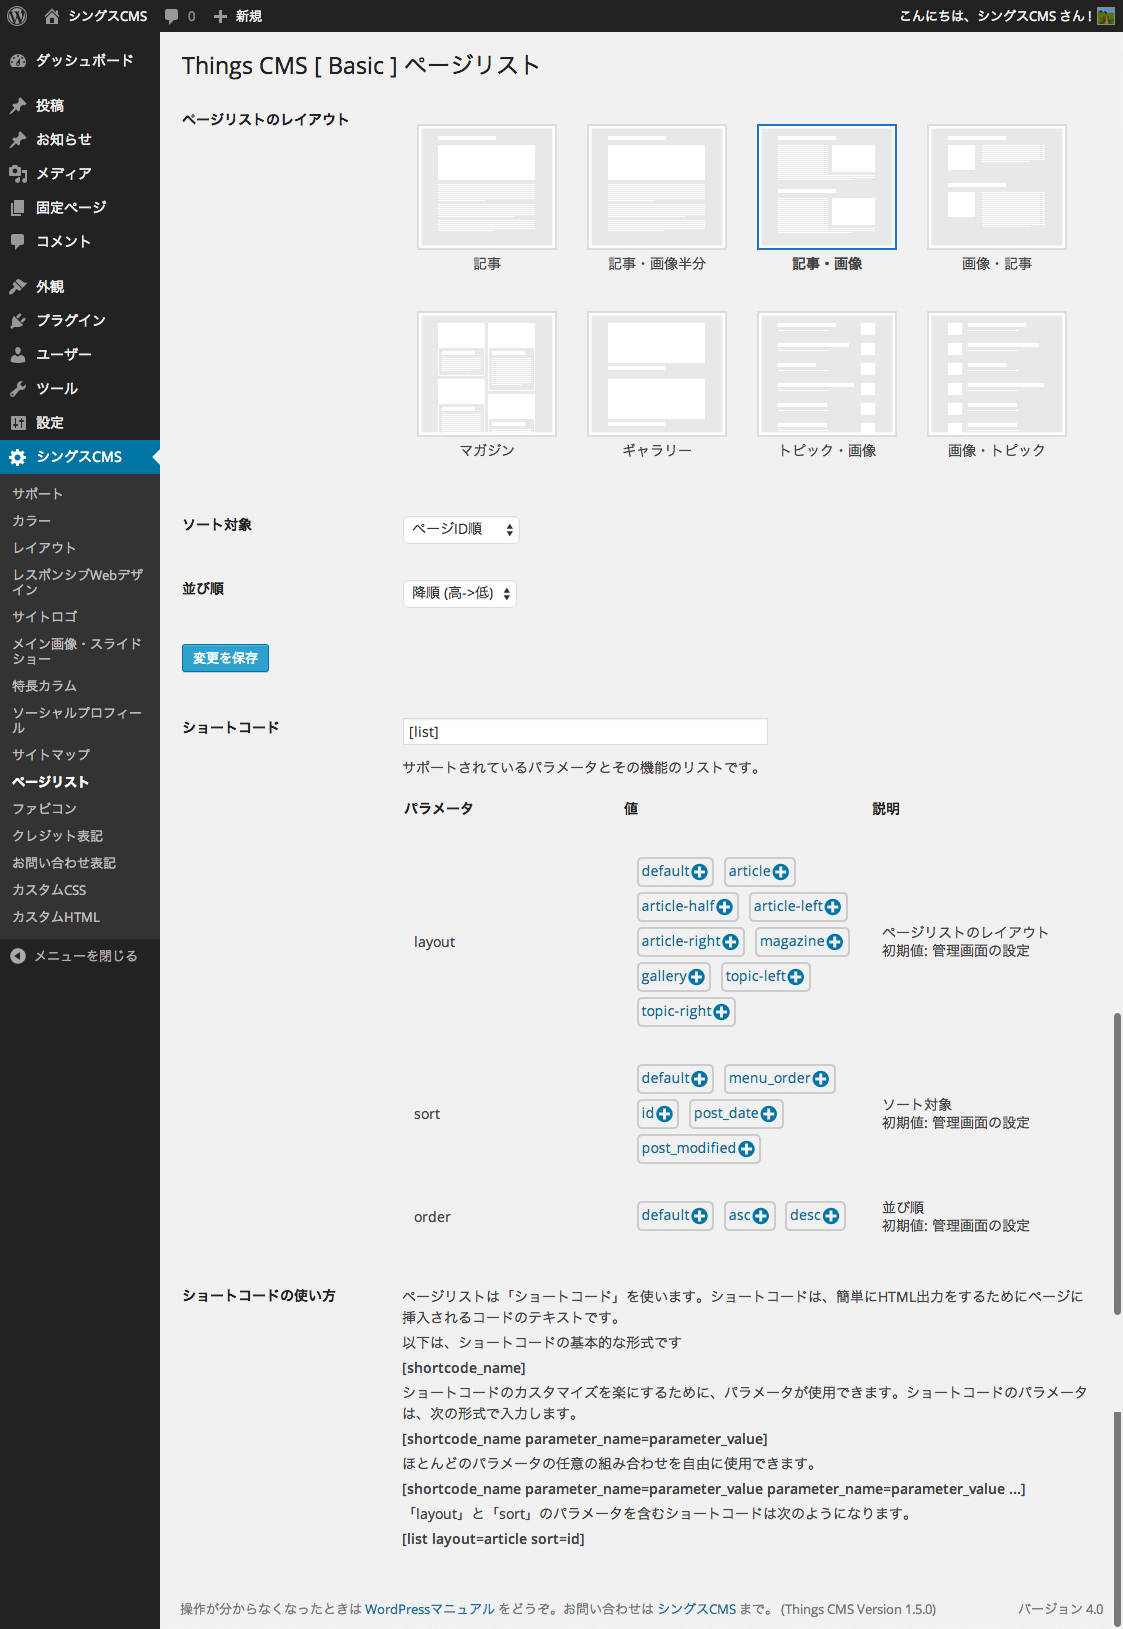Open コメント comments menu
Screen dimensions: 1123x1629
pyautogui.click(x=80, y=242)
